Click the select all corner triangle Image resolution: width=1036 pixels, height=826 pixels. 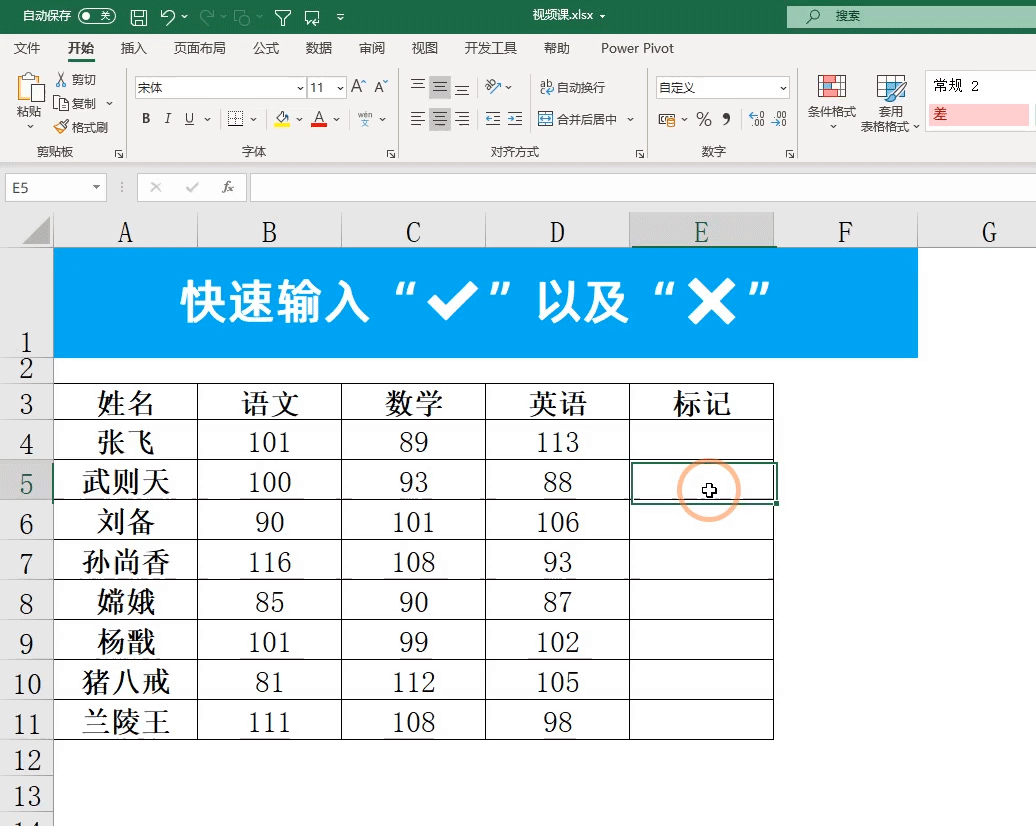(36, 231)
